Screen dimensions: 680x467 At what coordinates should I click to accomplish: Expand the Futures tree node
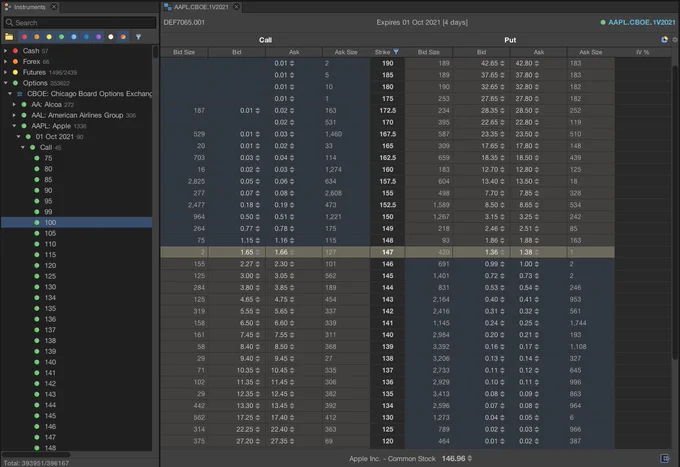coord(6,72)
